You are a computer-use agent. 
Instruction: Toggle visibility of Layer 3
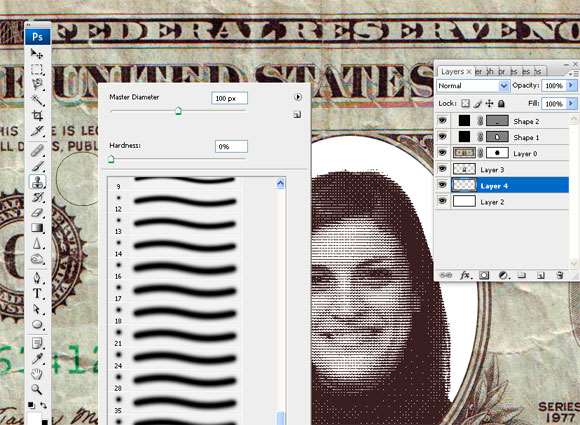pos(442,169)
